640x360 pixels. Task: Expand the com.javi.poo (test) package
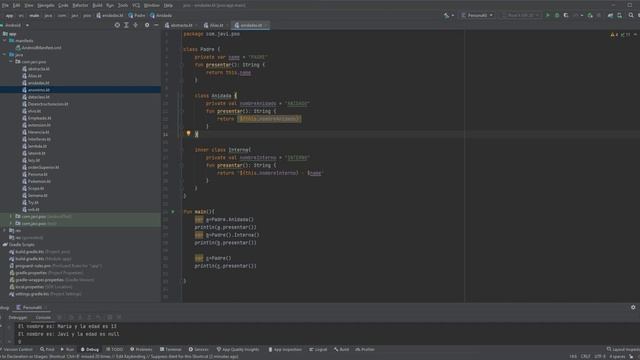click(11, 224)
